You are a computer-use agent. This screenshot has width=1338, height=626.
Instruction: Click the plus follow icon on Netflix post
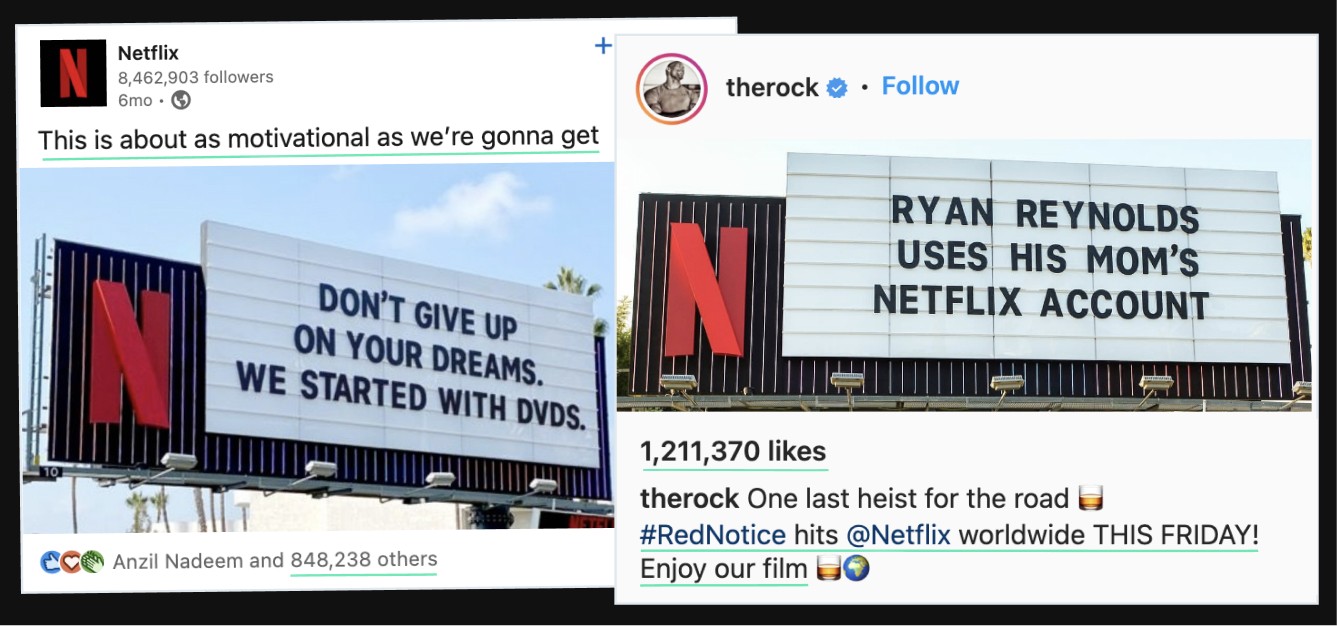coord(602,45)
